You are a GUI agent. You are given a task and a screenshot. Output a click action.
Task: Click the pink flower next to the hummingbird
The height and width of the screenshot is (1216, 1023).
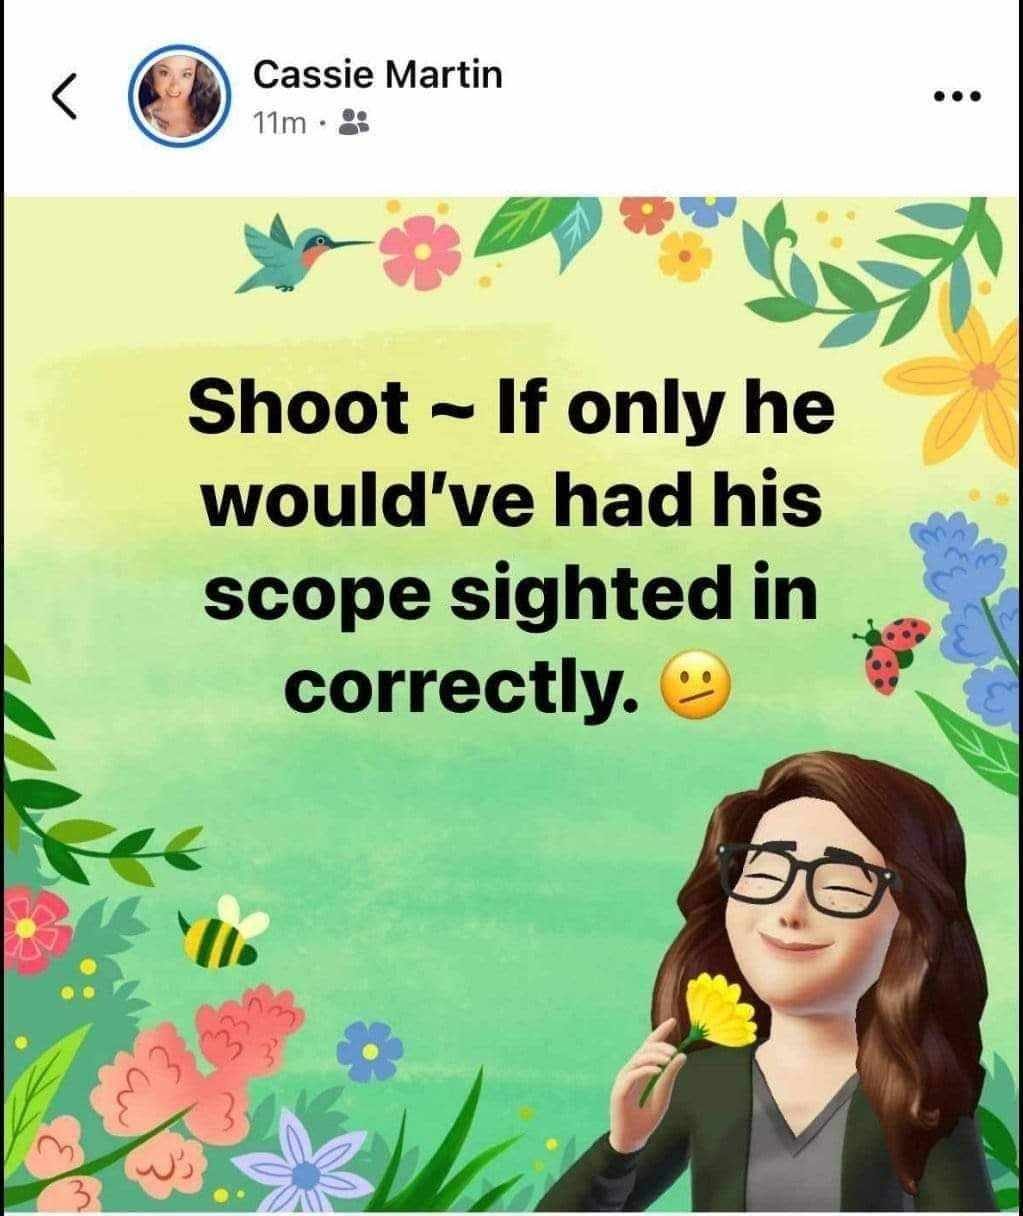[x=420, y=250]
